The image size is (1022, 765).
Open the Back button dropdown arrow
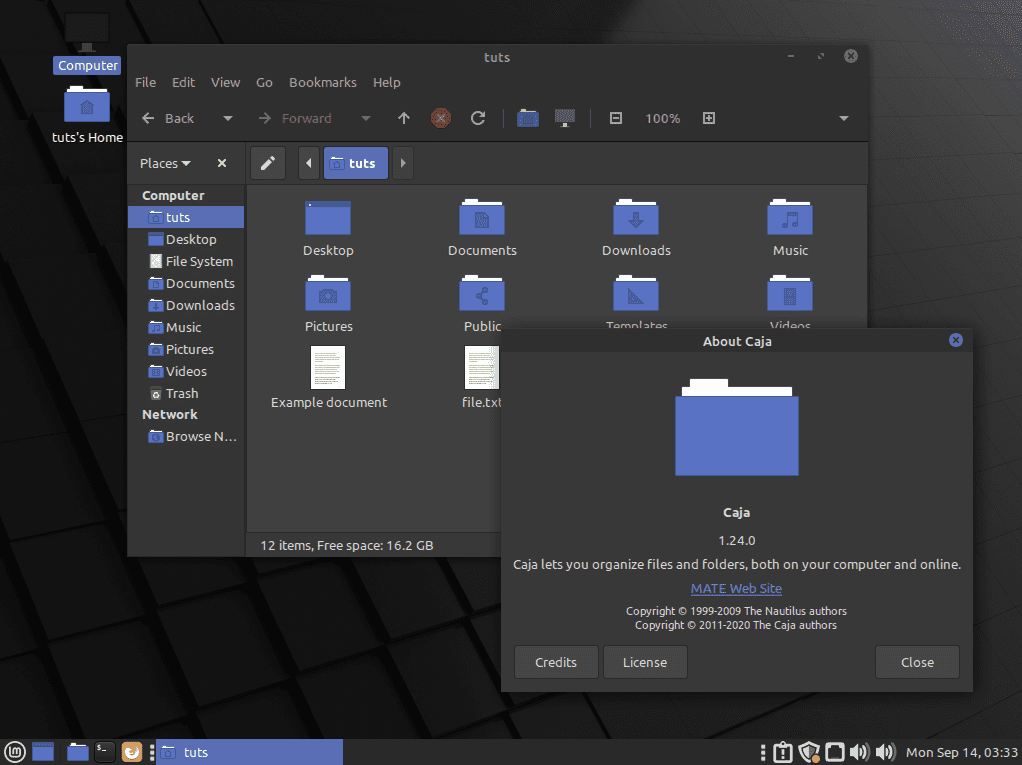(227, 118)
